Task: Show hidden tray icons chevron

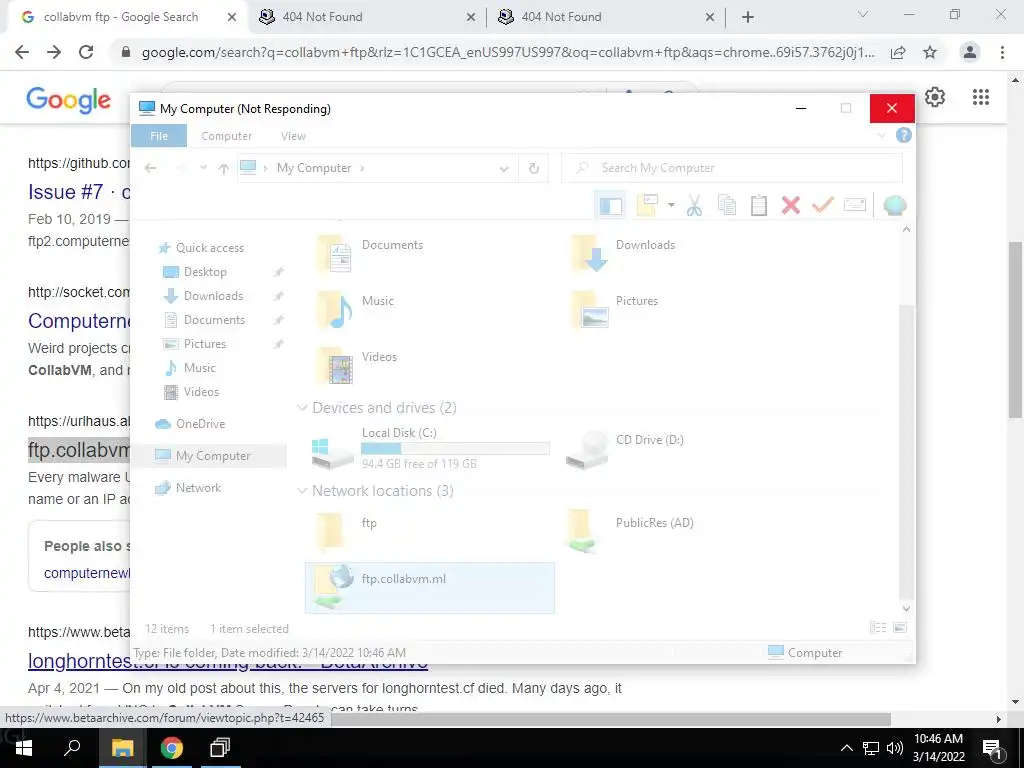Action: click(x=846, y=748)
